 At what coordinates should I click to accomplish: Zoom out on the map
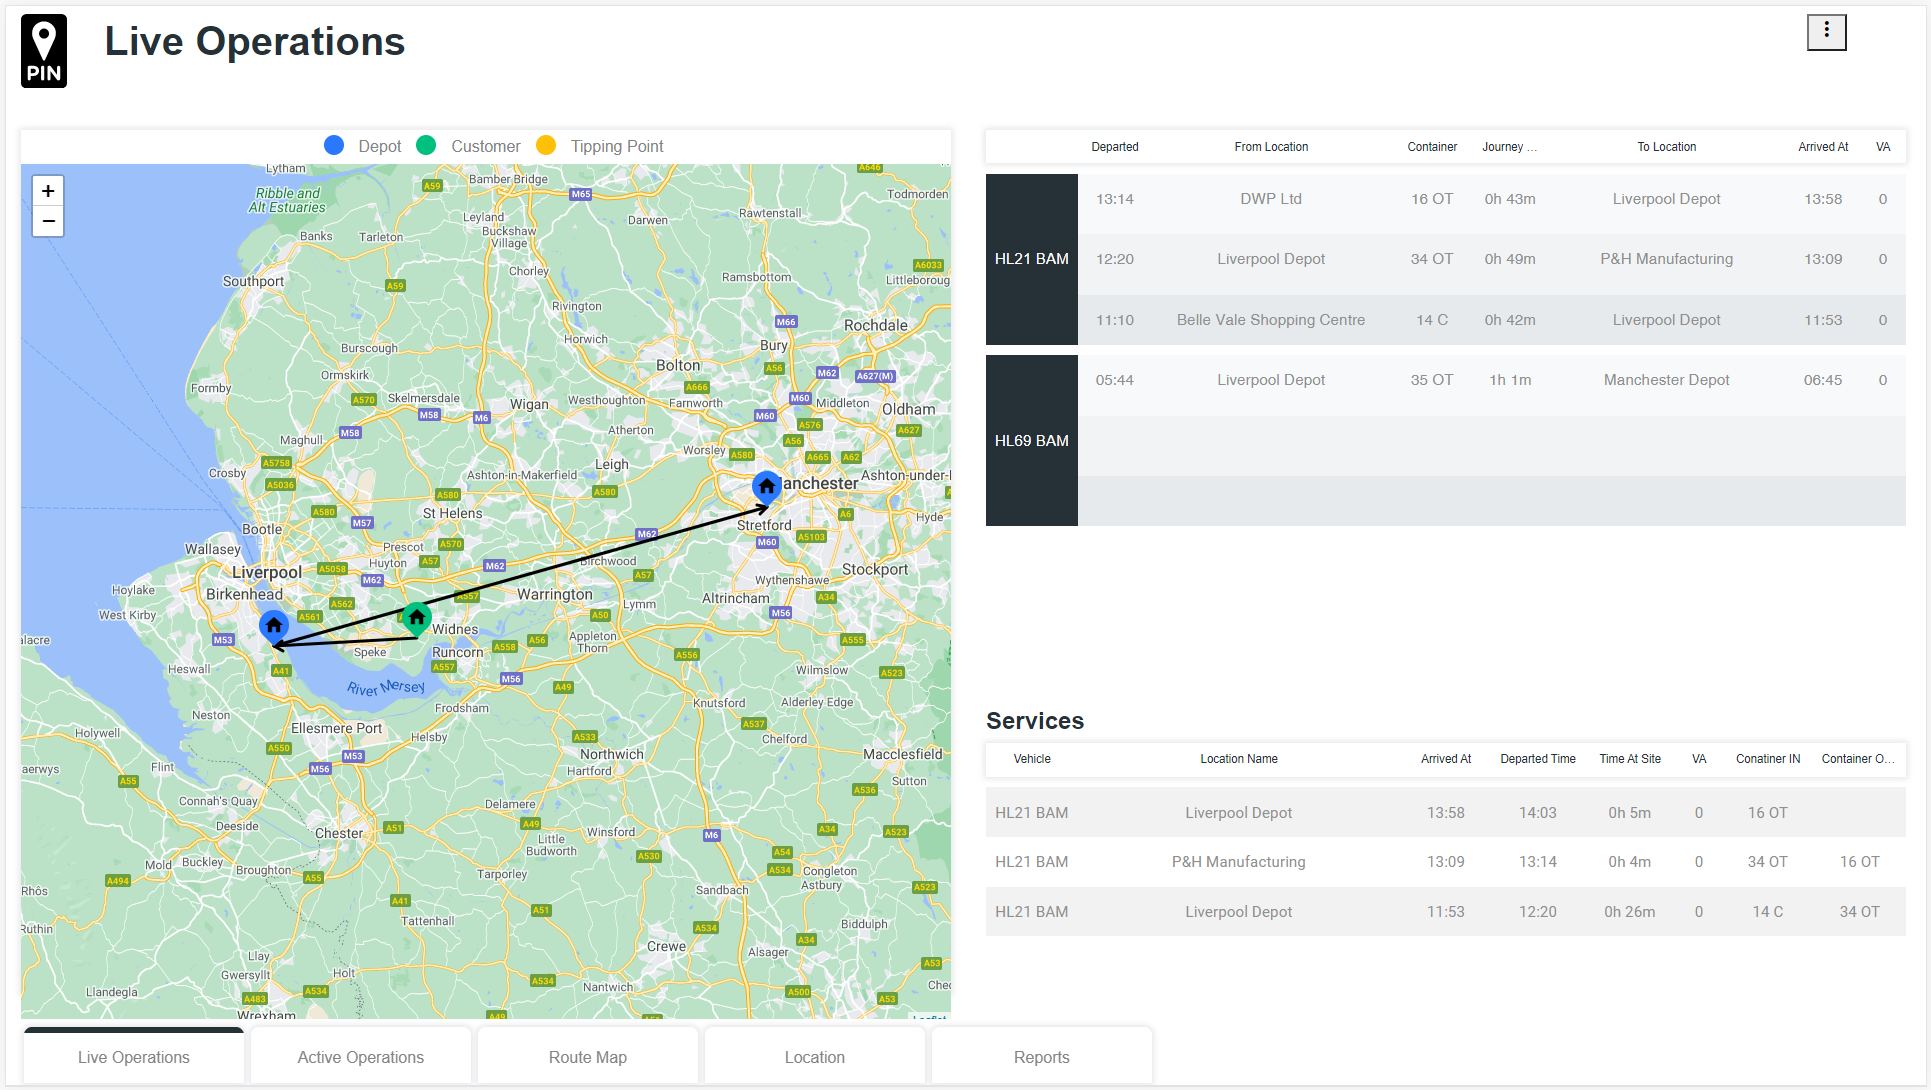point(48,221)
